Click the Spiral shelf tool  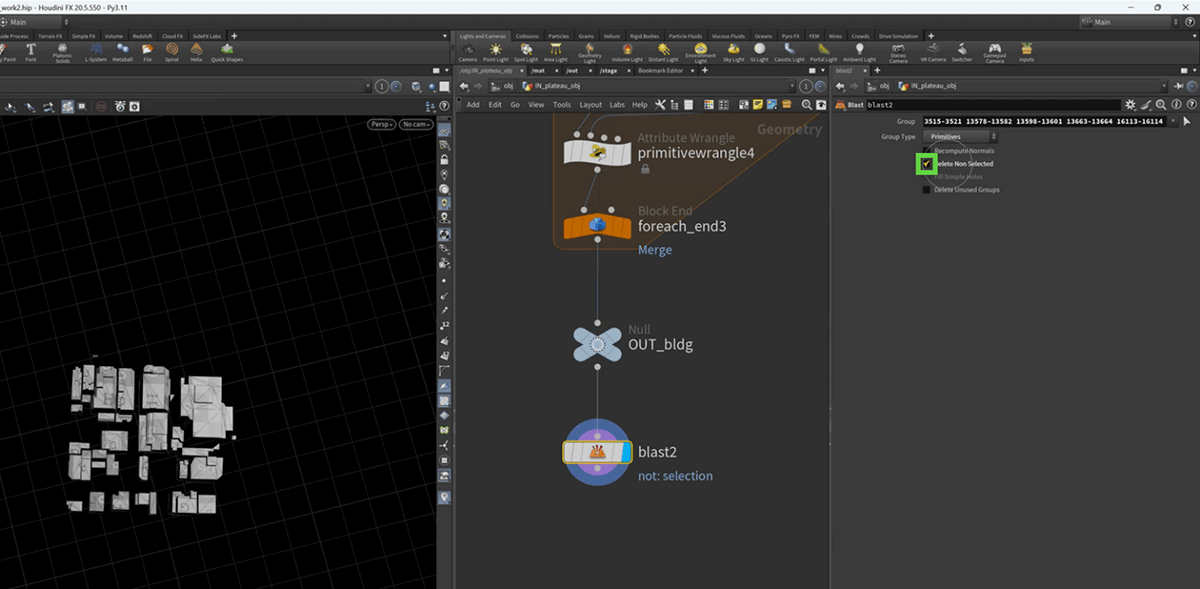point(172,50)
